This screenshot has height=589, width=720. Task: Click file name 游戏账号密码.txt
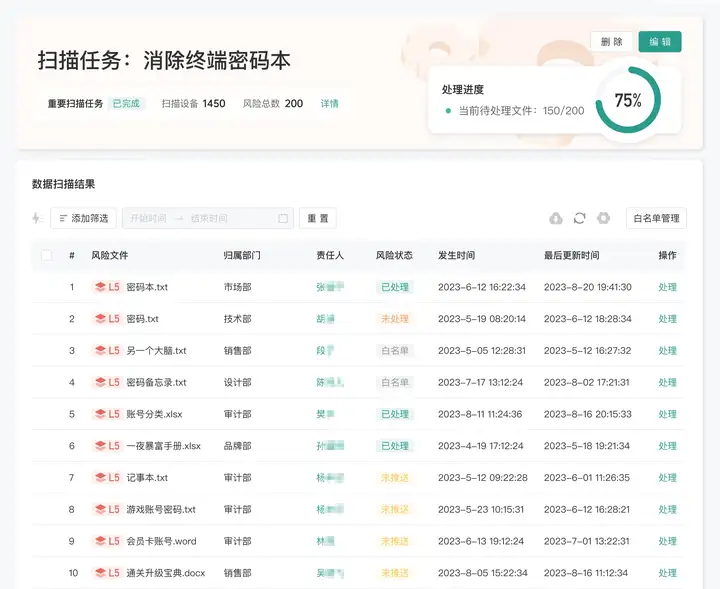pos(161,509)
